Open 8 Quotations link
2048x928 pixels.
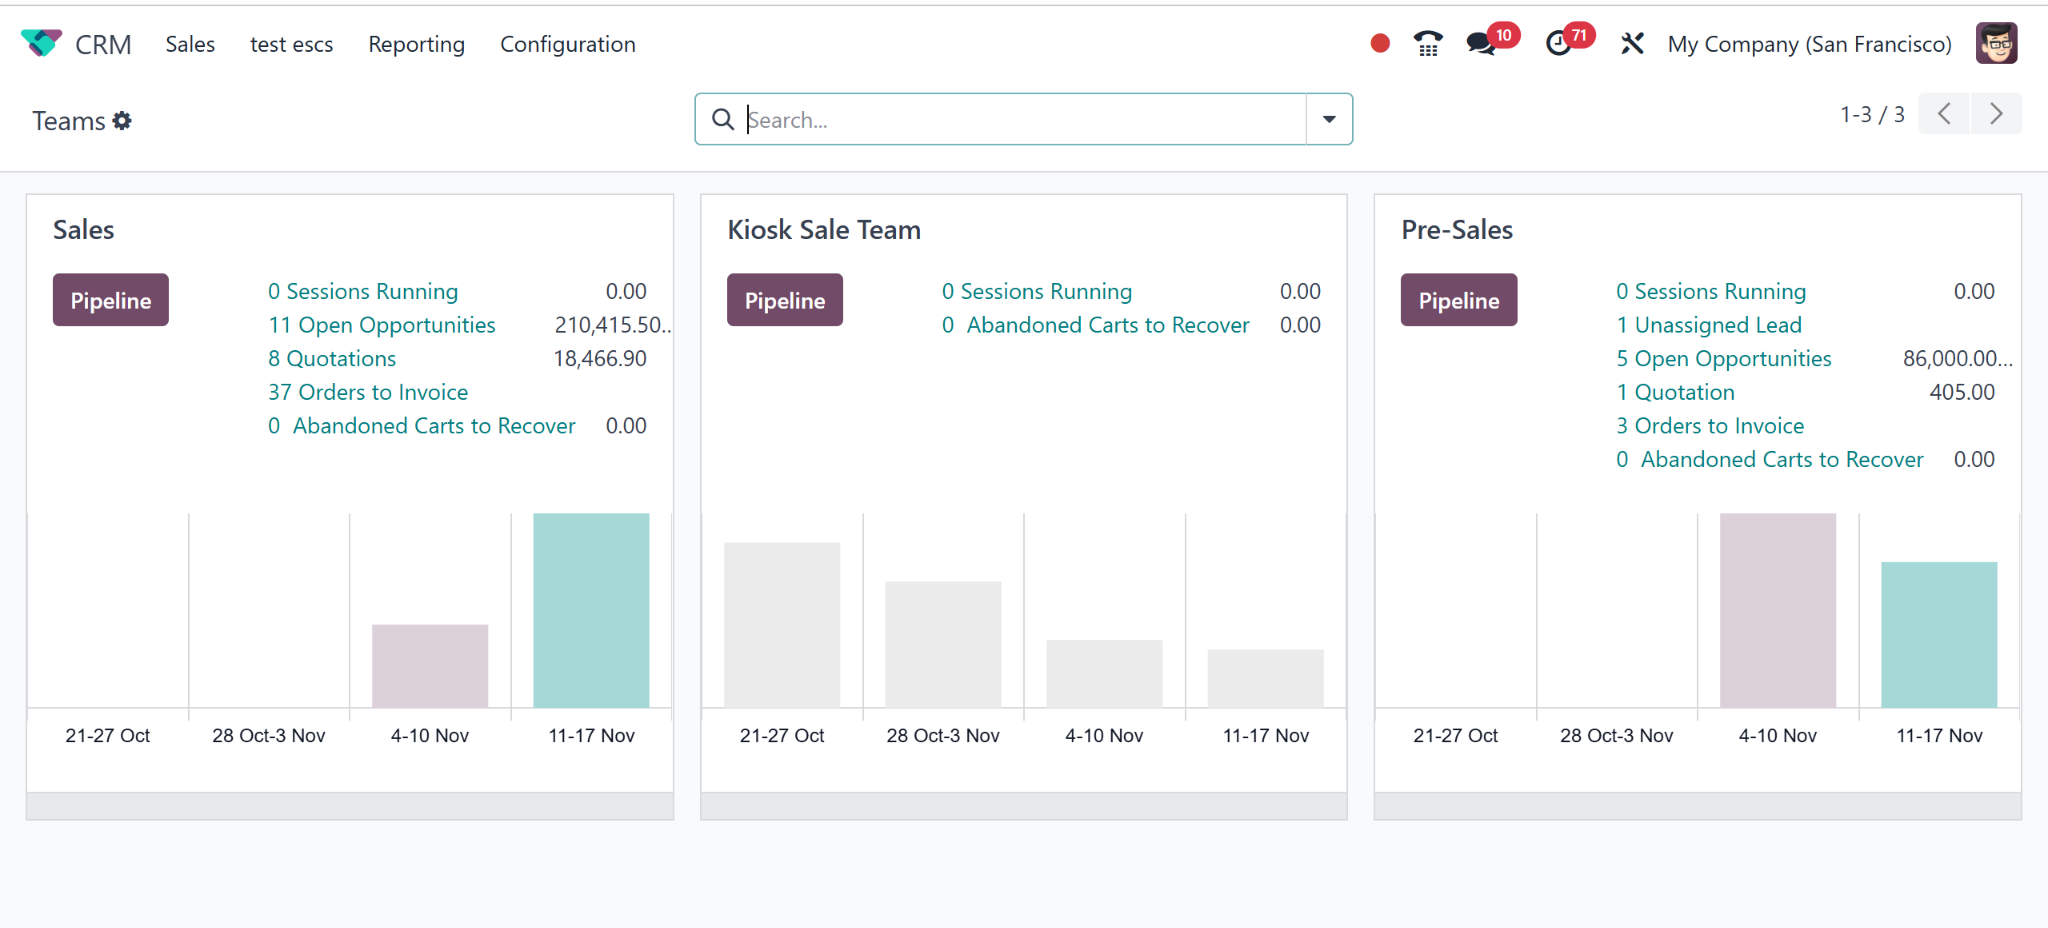click(x=332, y=358)
